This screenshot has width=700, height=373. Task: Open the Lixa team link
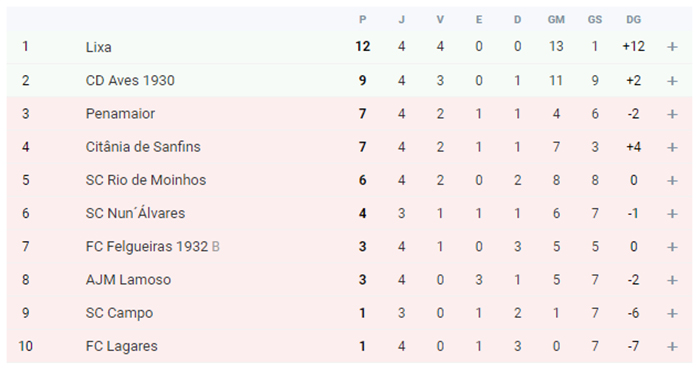point(98,47)
